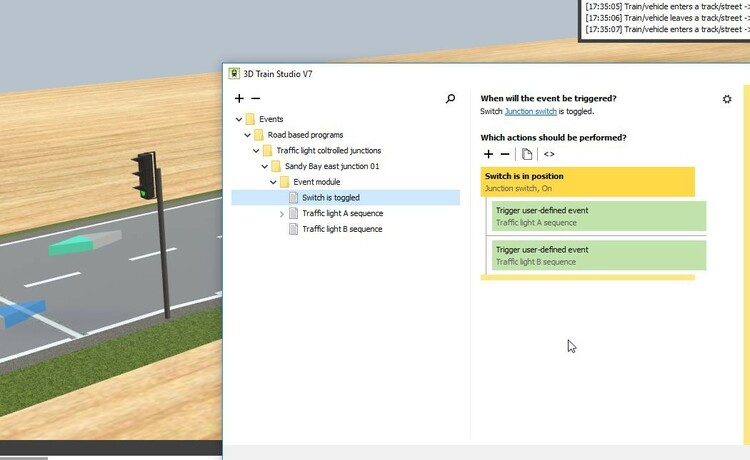Click the Road based programs folder icon
Image resolution: width=750 pixels, height=460 pixels.
[x=259, y=135]
